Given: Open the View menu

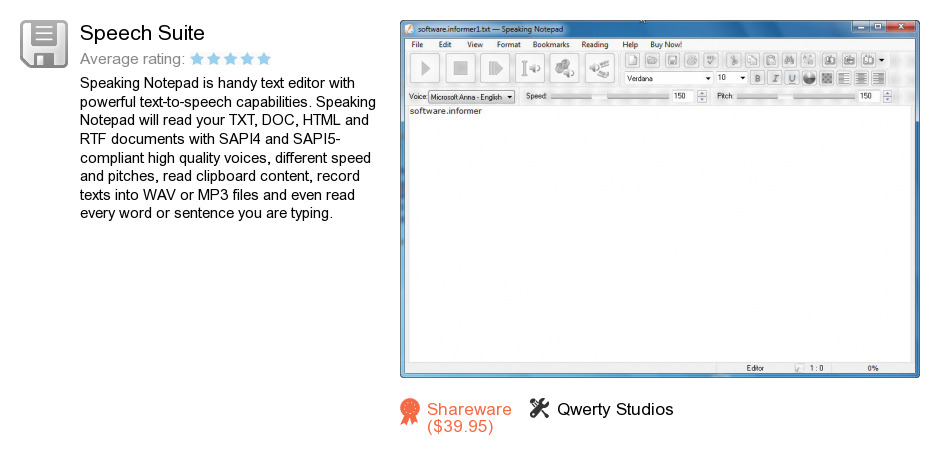Looking at the screenshot, I should (x=475, y=44).
